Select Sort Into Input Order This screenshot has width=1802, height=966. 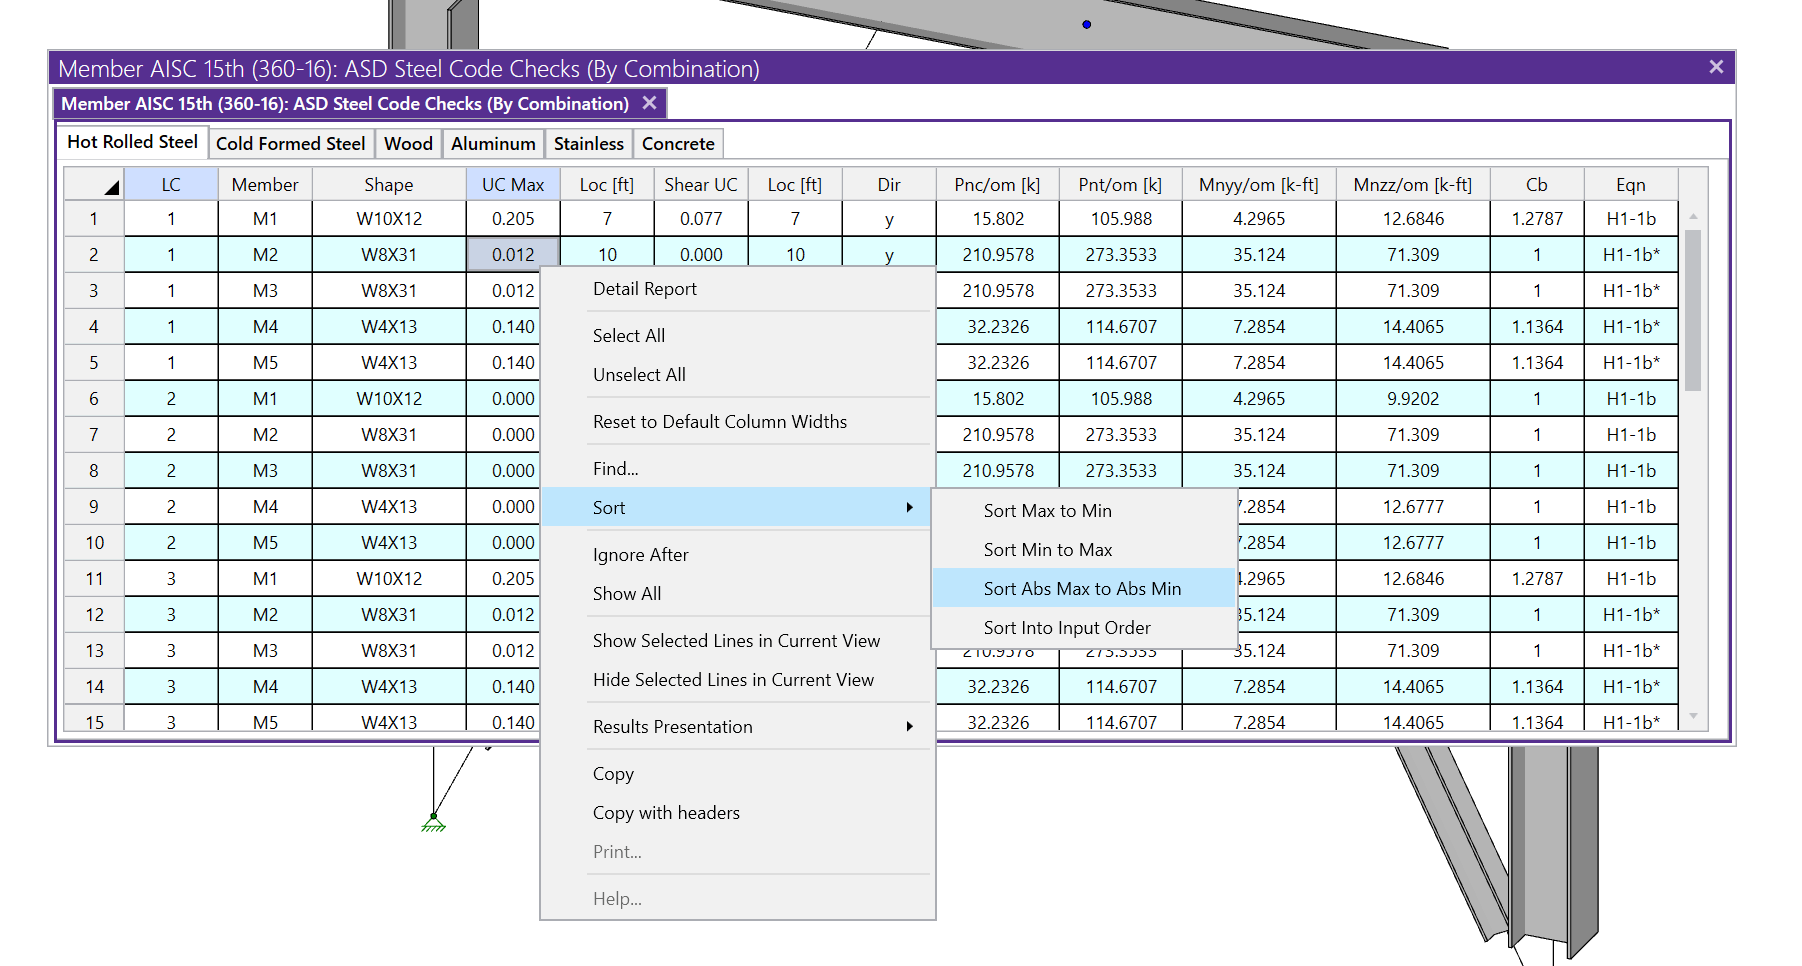pos(1066,628)
